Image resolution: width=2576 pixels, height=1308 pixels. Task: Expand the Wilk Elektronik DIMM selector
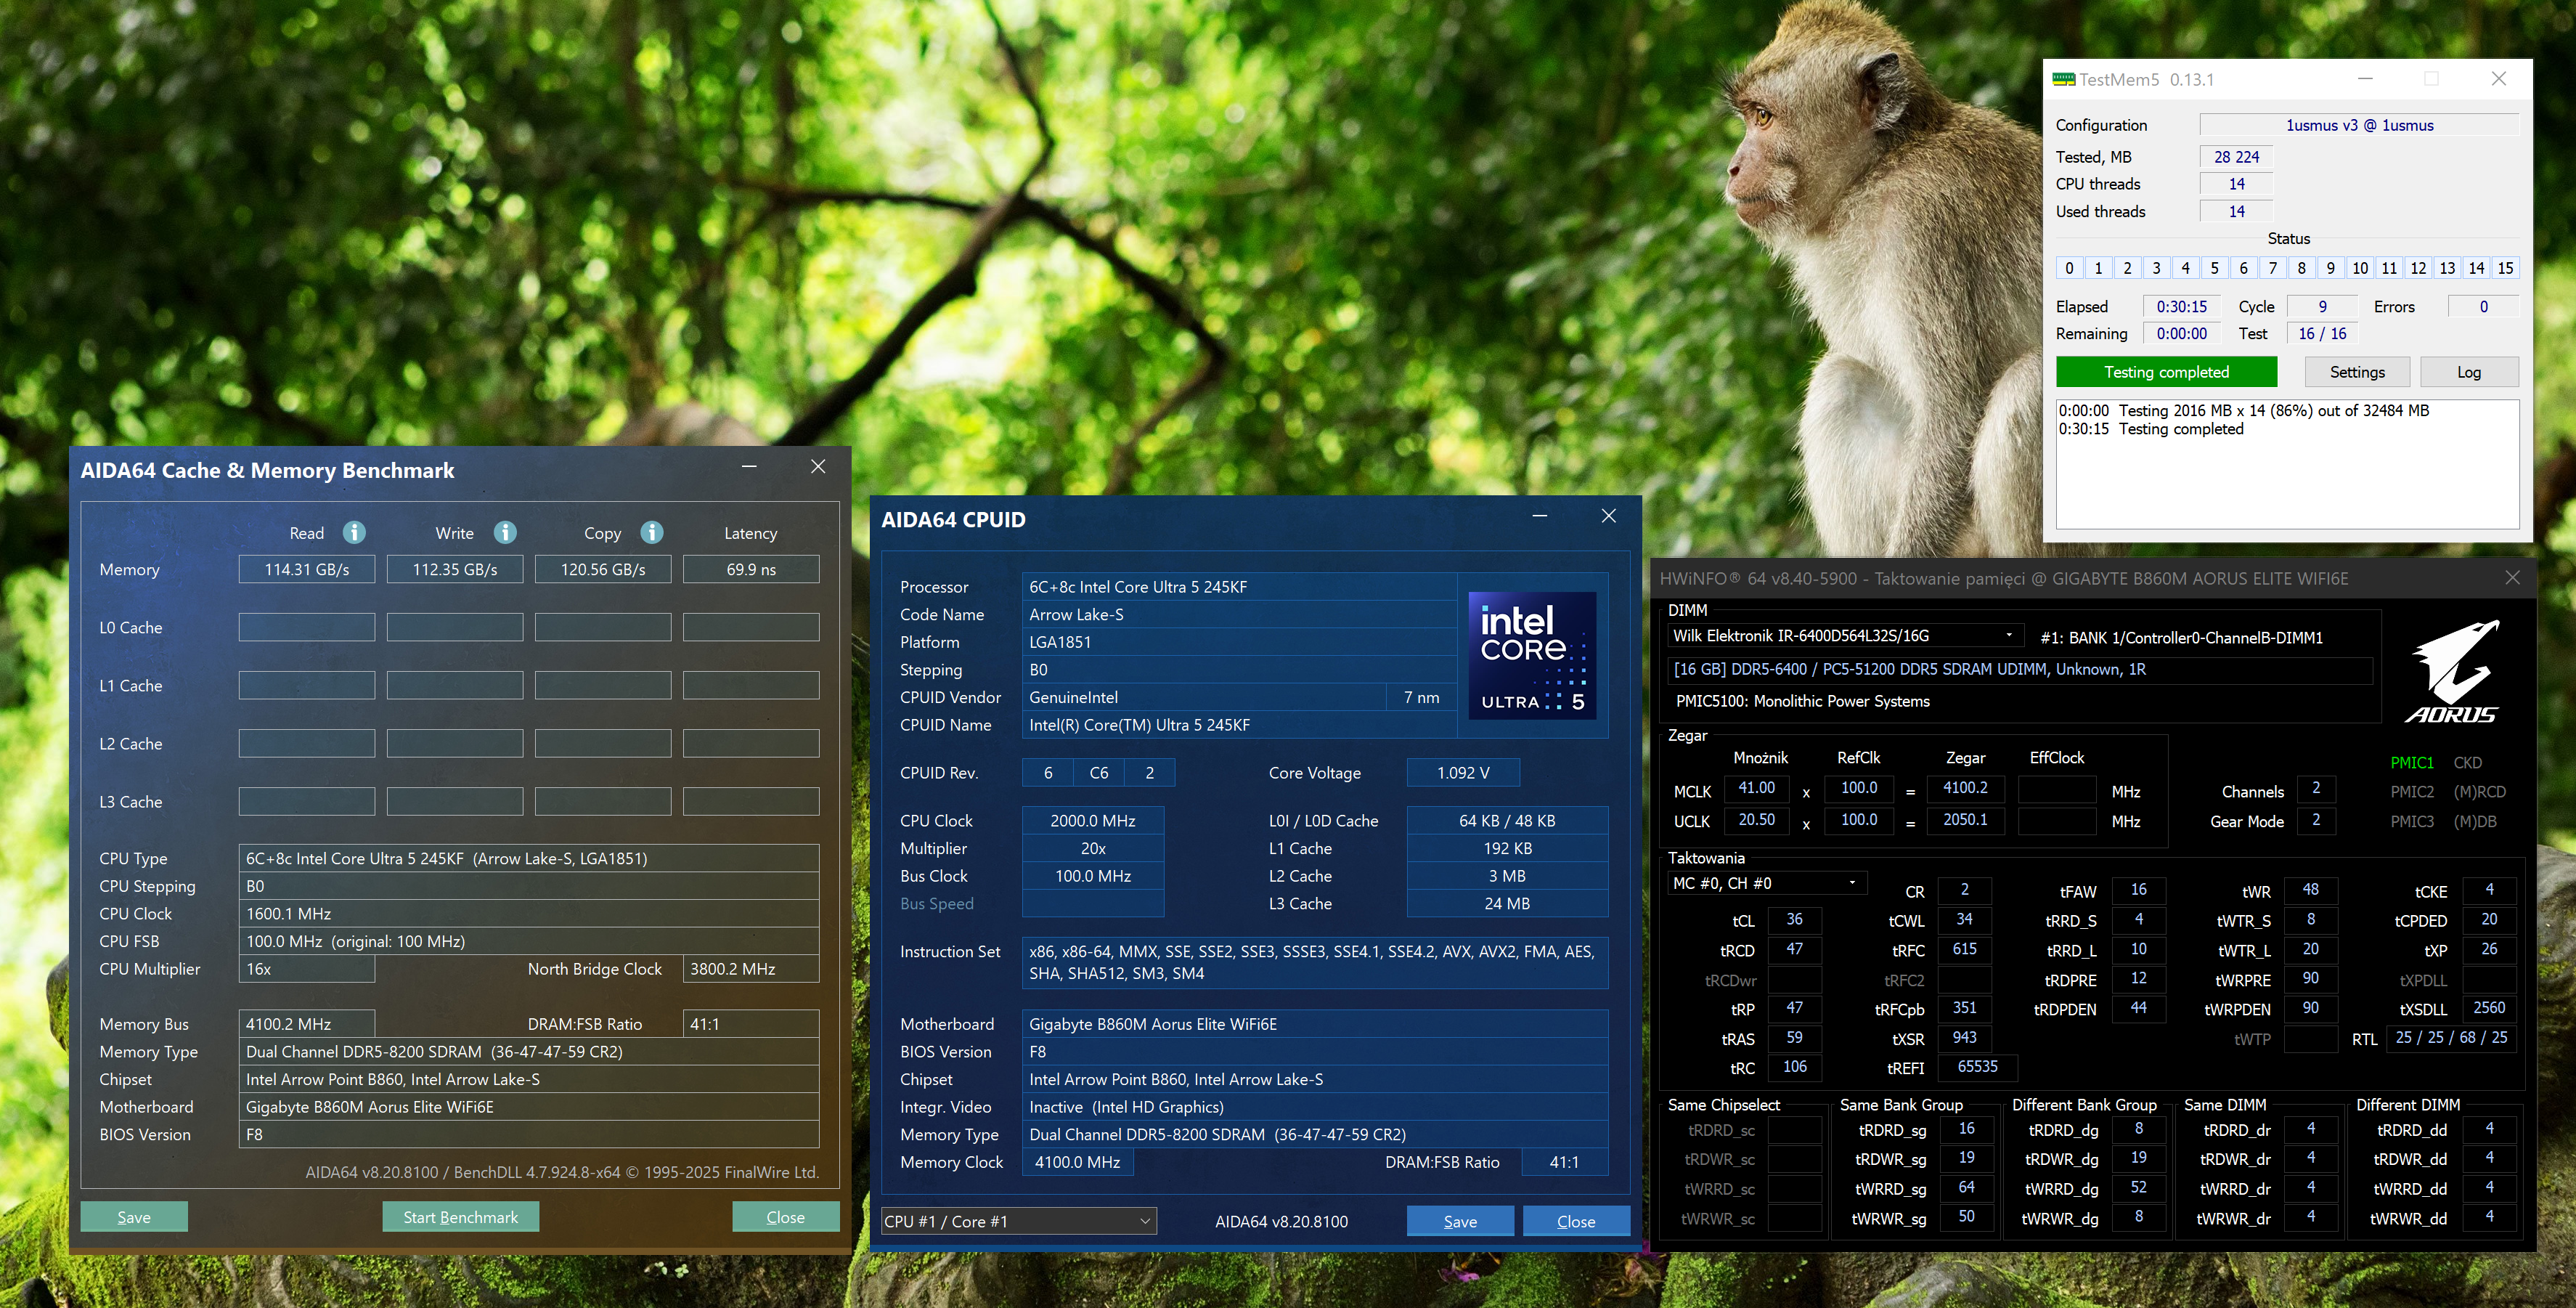coord(2008,635)
